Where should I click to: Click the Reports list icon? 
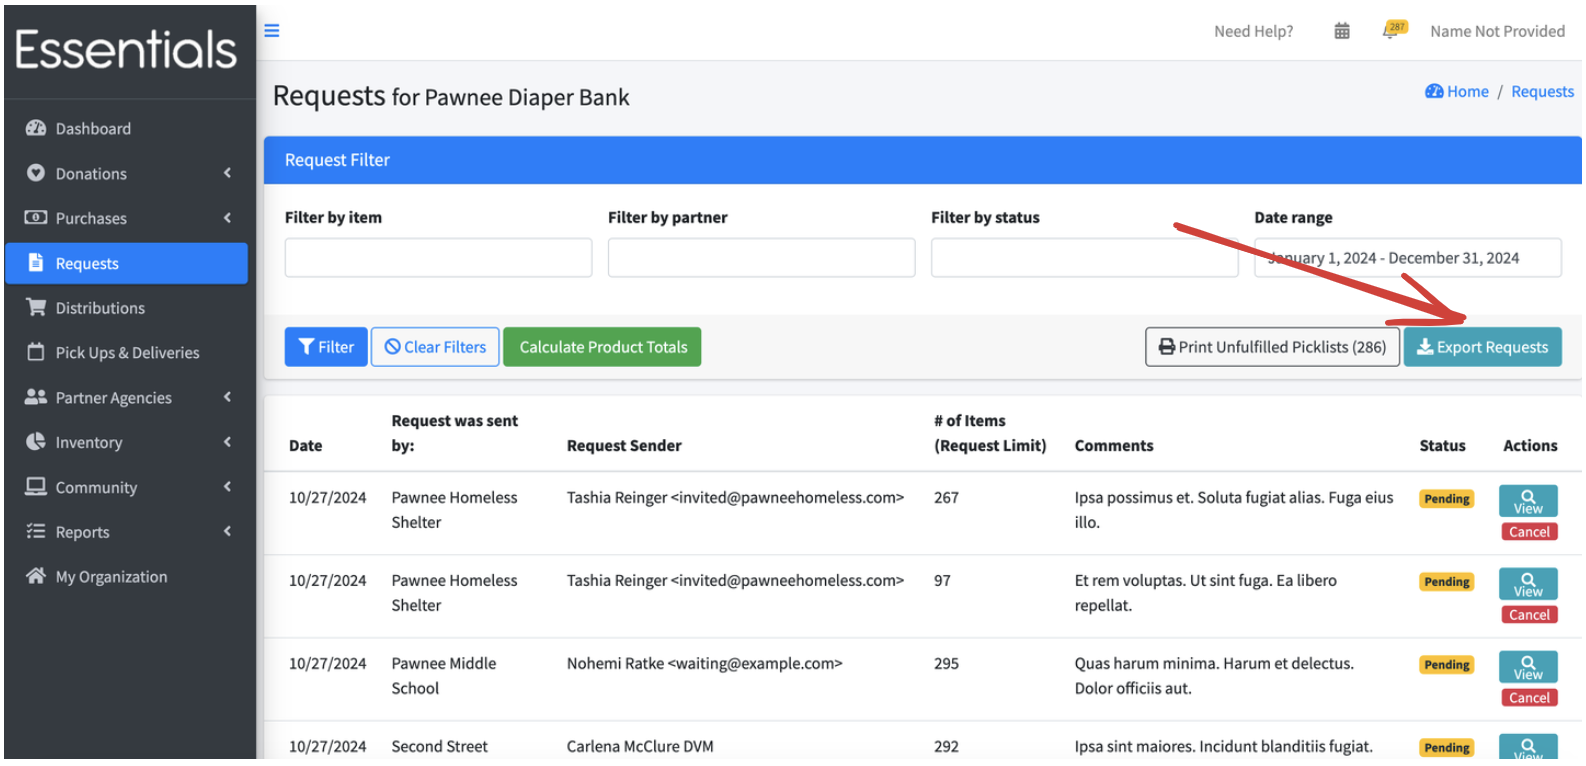36,531
